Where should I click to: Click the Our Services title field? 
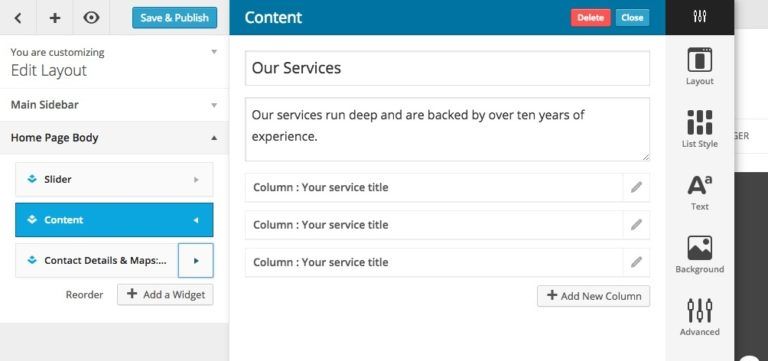point(447,68)
